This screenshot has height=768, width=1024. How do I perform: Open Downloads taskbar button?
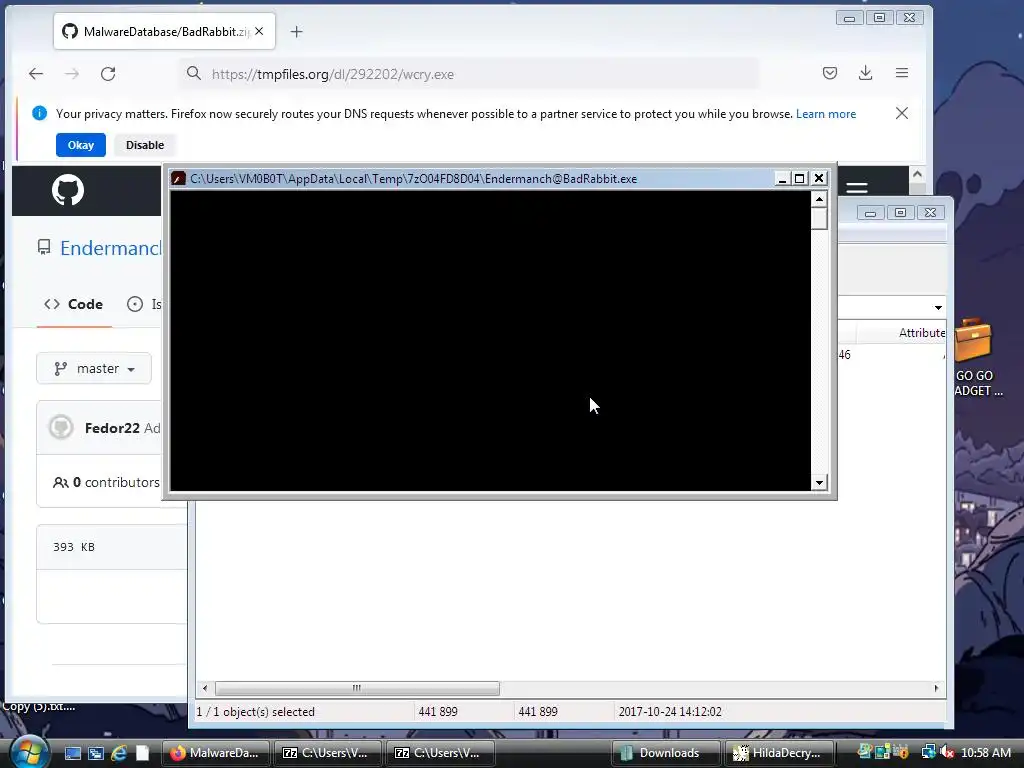665,753
